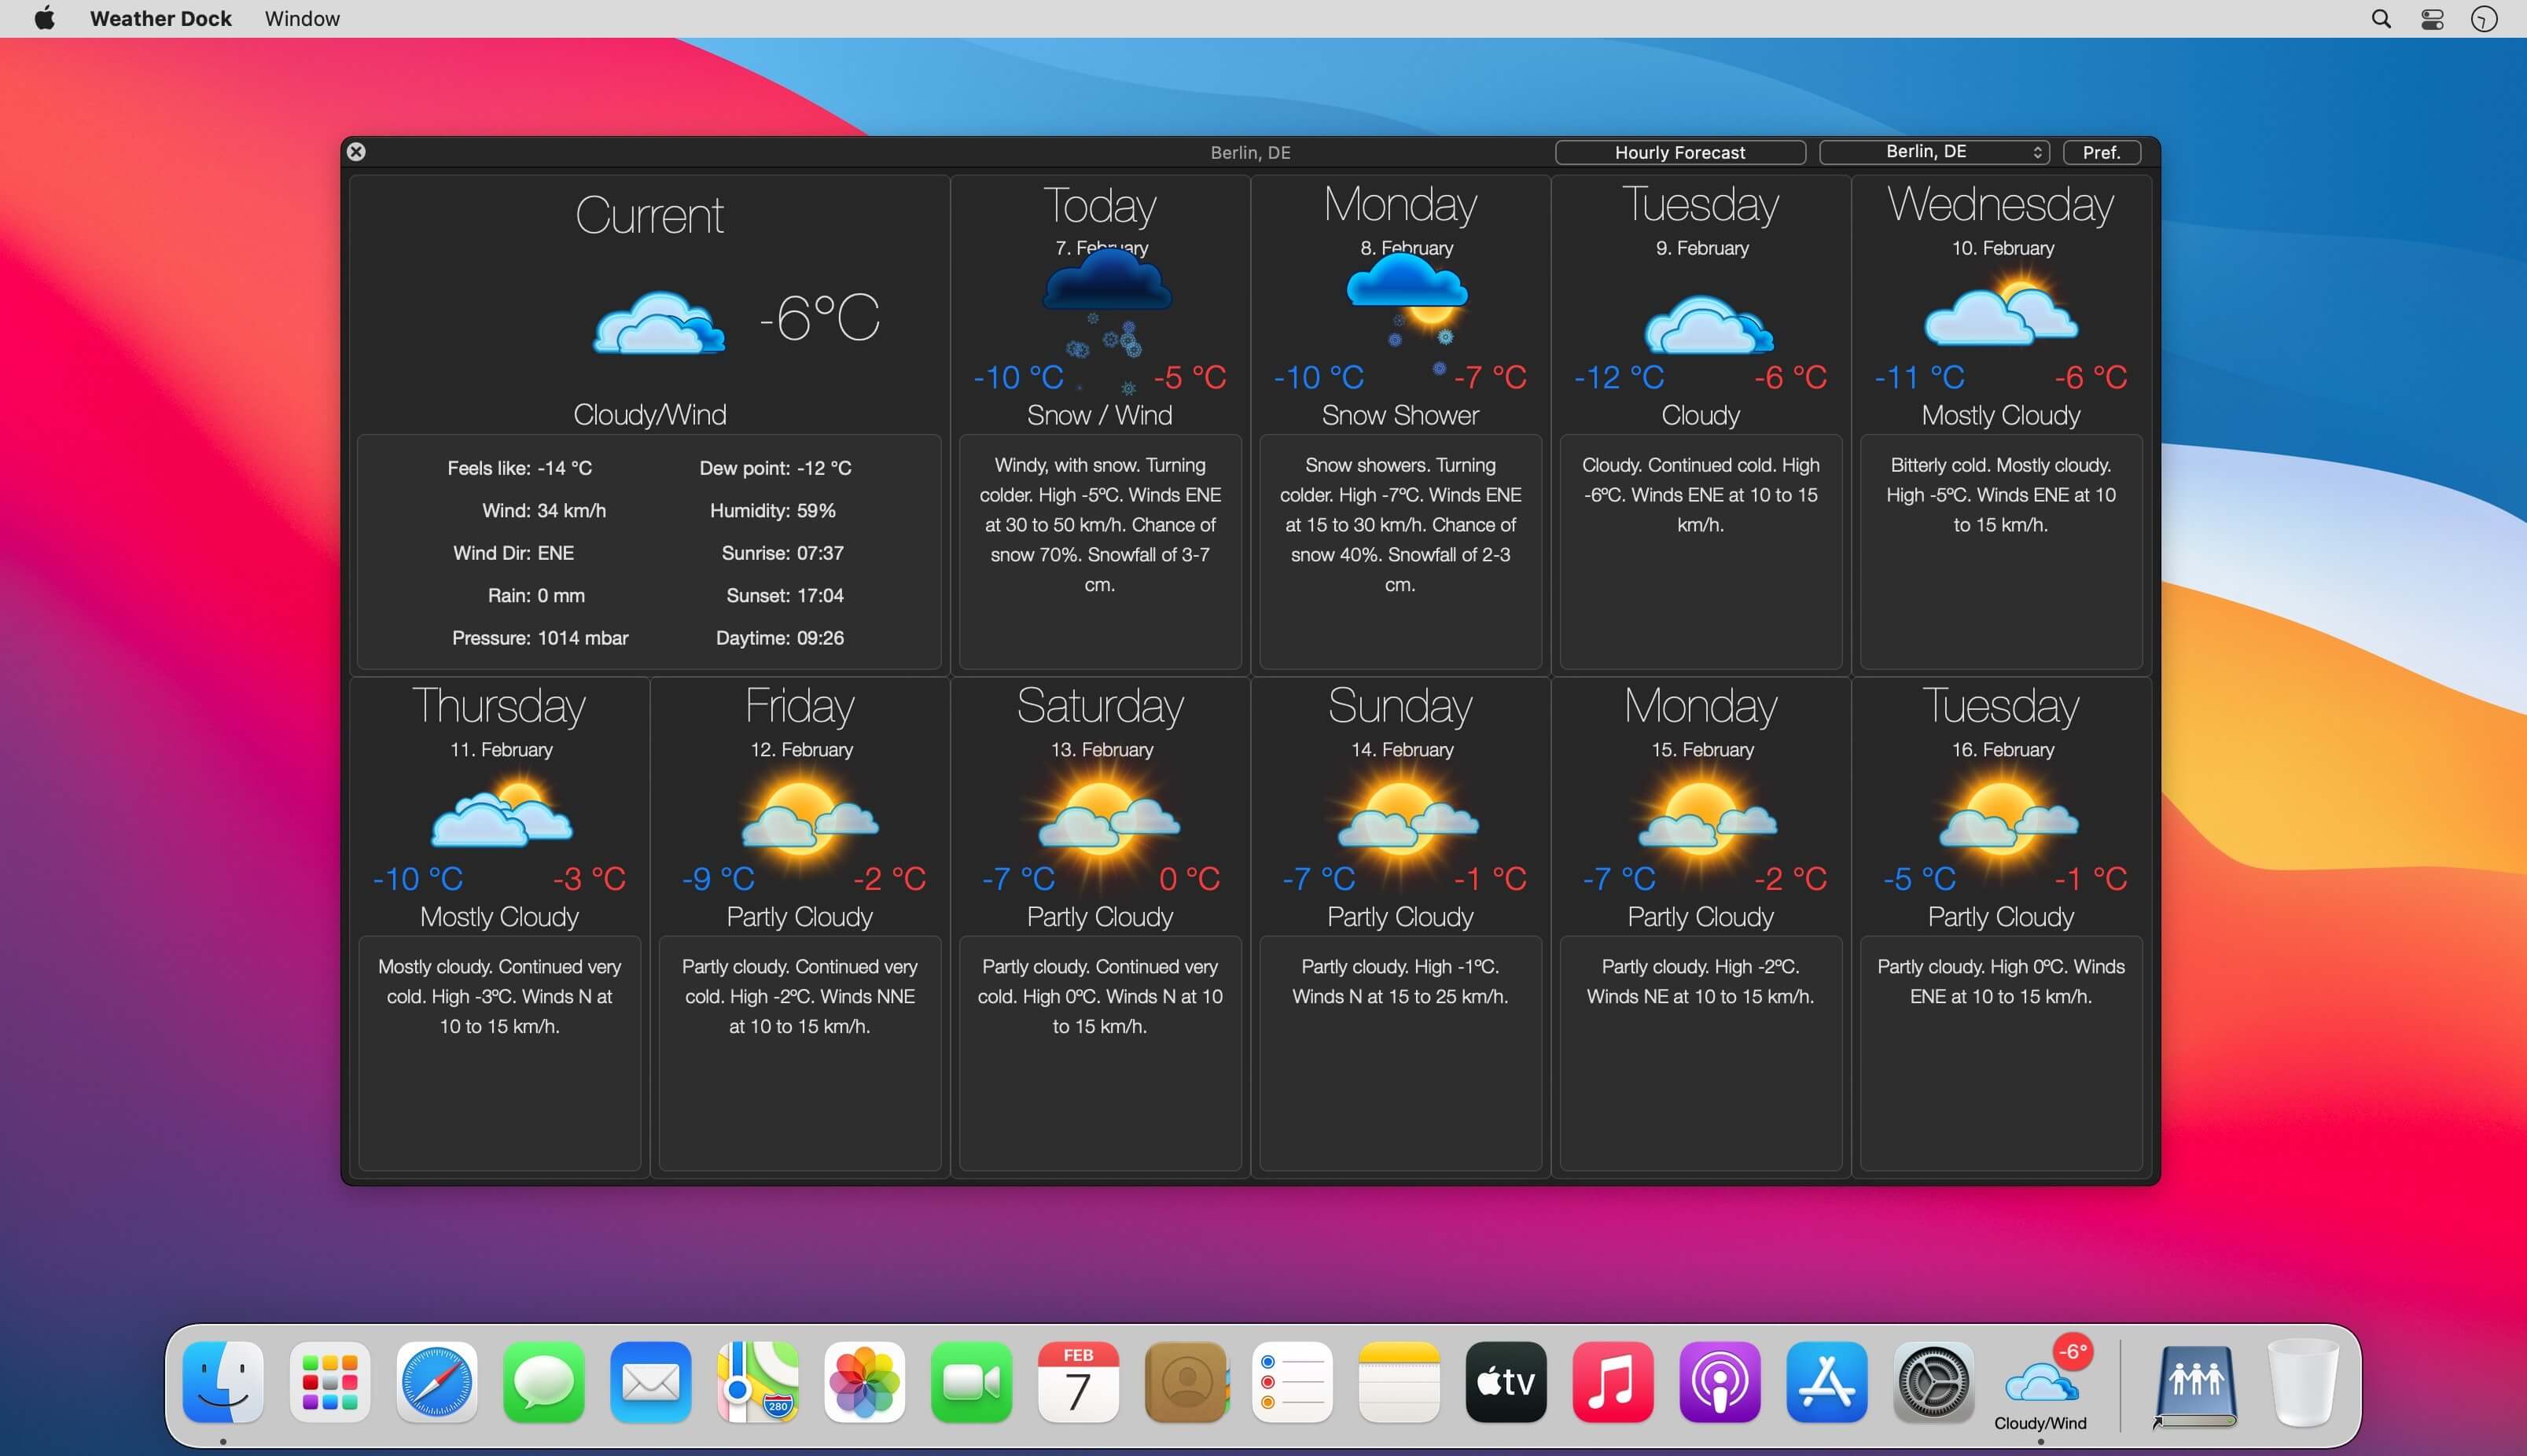Open Calendar from the Dock

pos(1079,1381)
